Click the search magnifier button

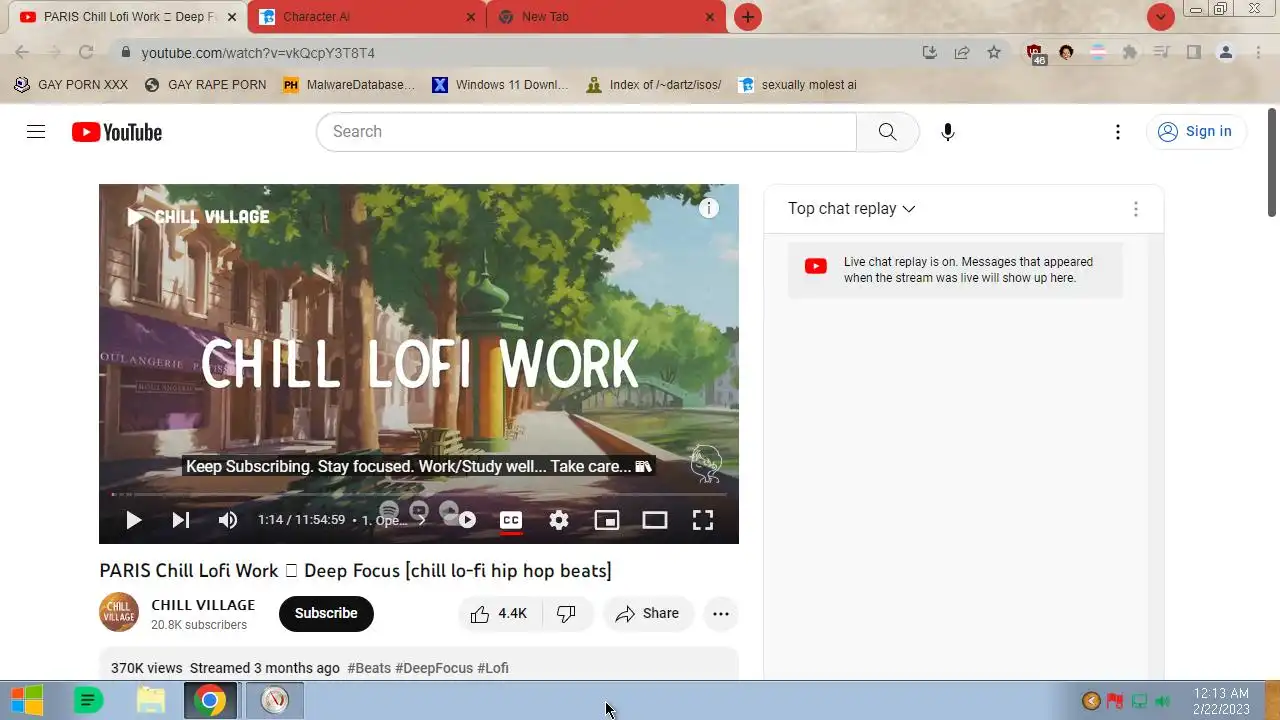887,131
